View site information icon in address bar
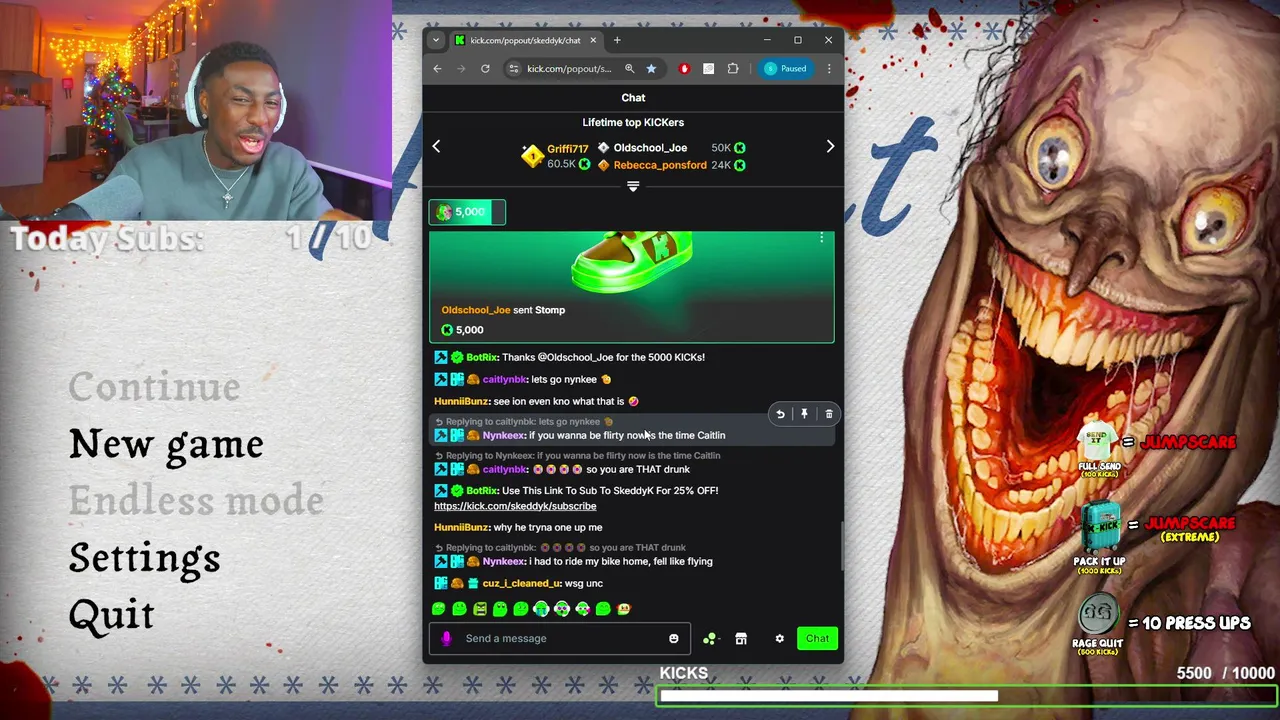The image size is (1280, 720). (514, 69)
